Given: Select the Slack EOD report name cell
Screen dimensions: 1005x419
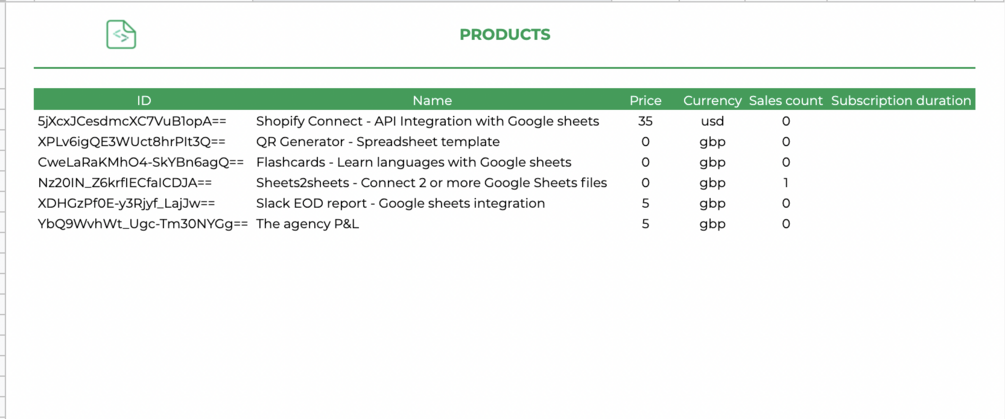Looking at the screenshot, I should 400,203.
